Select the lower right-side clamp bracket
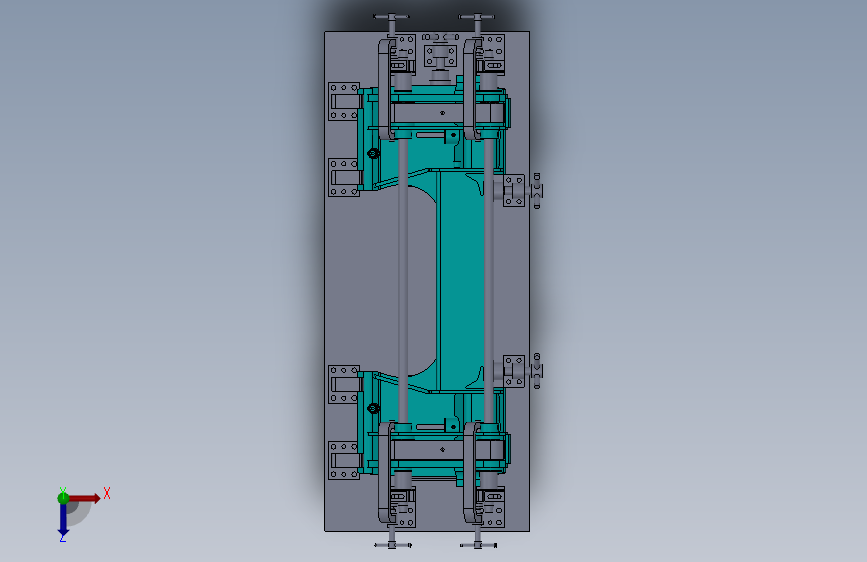 click(x=514, y=372)
